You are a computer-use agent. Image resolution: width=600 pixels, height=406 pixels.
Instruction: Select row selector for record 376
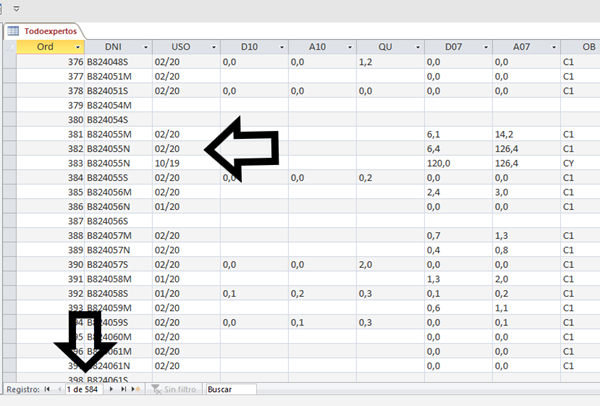click(10, 62)
